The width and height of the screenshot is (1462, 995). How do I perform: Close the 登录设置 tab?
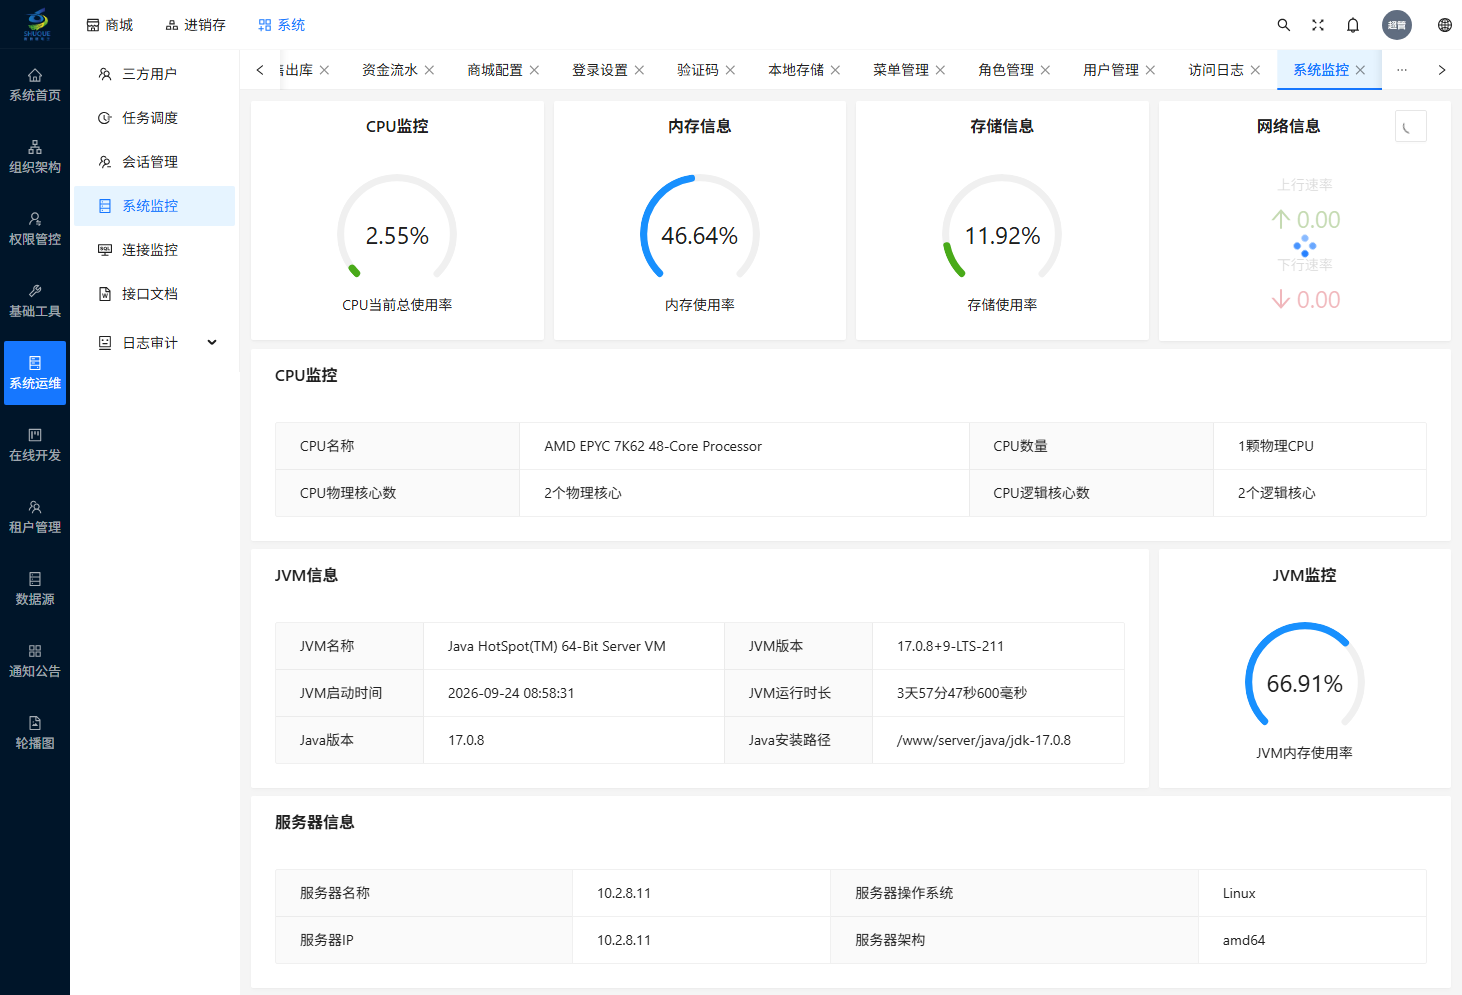click(x=639, y=70)
